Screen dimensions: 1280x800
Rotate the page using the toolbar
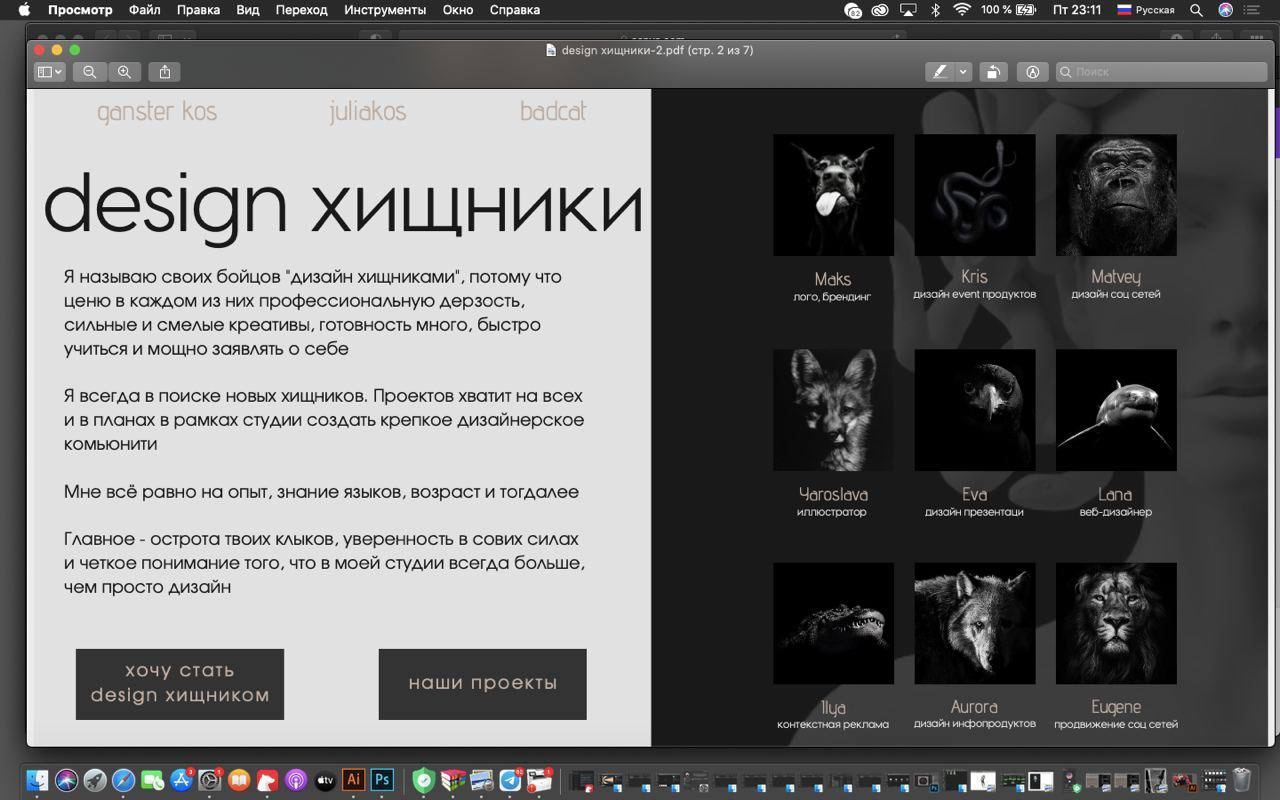(993, 72)
